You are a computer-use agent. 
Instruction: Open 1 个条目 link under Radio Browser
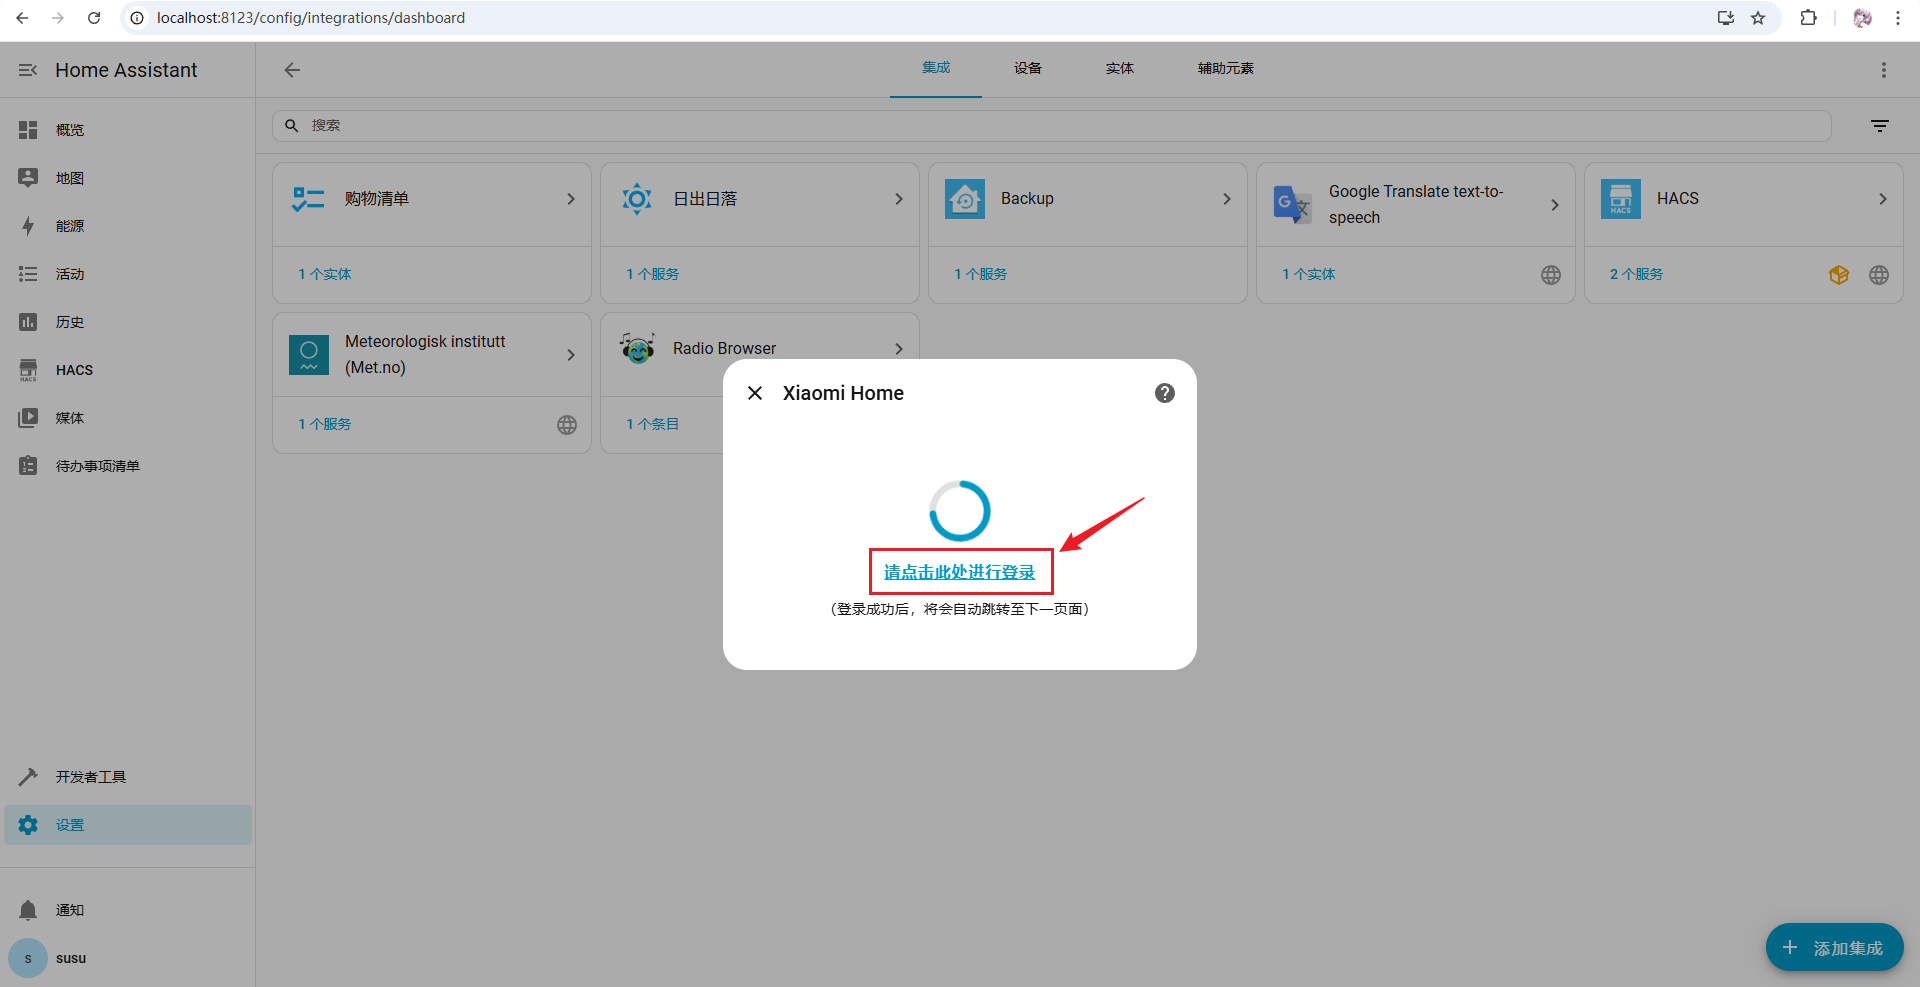pos(653,424)
